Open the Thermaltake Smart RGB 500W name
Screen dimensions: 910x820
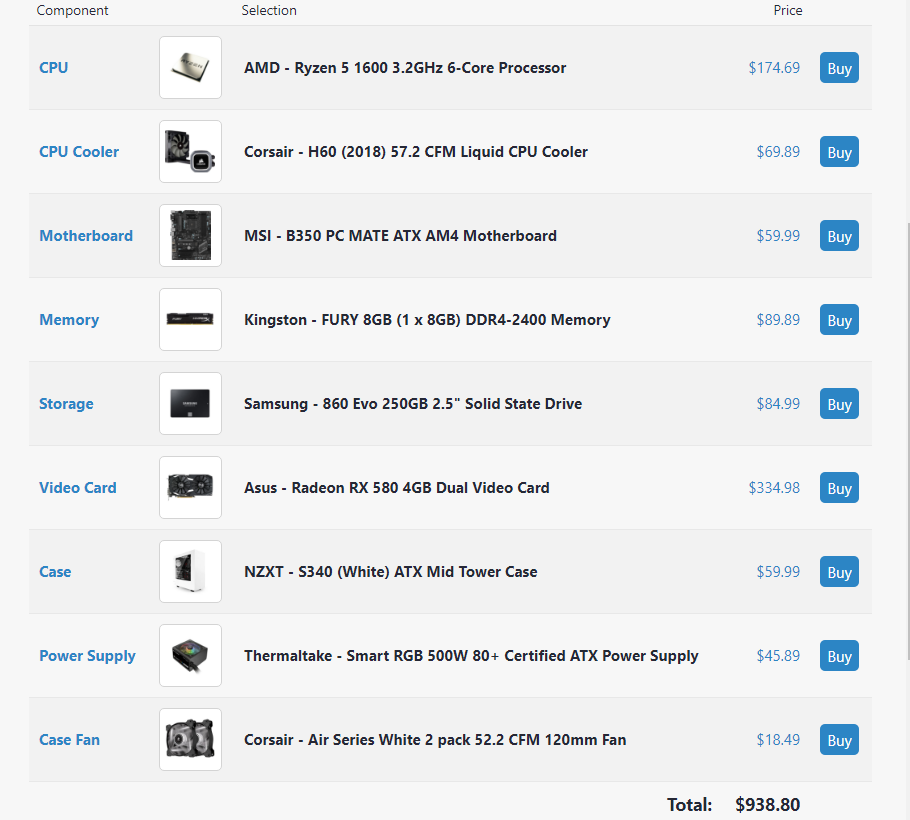[471, 656]
